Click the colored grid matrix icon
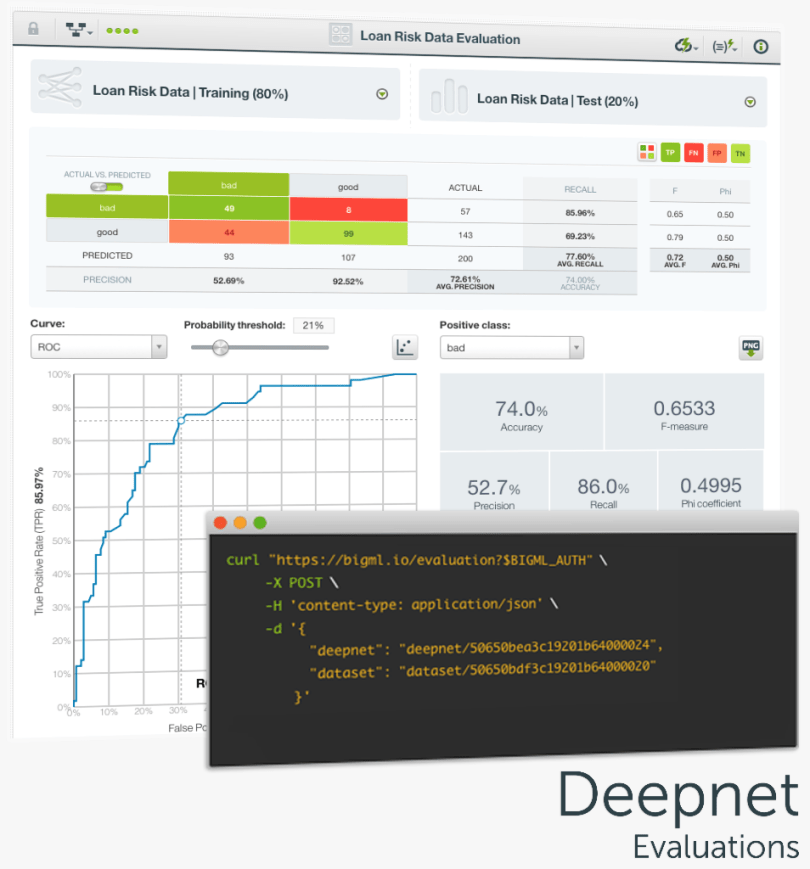Screen dimensions: 810x869 click(647, 152)
